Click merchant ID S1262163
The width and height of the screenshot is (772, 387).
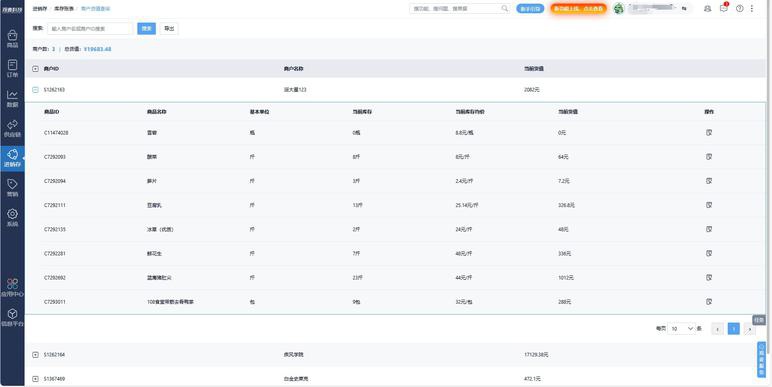click(54, 90)
